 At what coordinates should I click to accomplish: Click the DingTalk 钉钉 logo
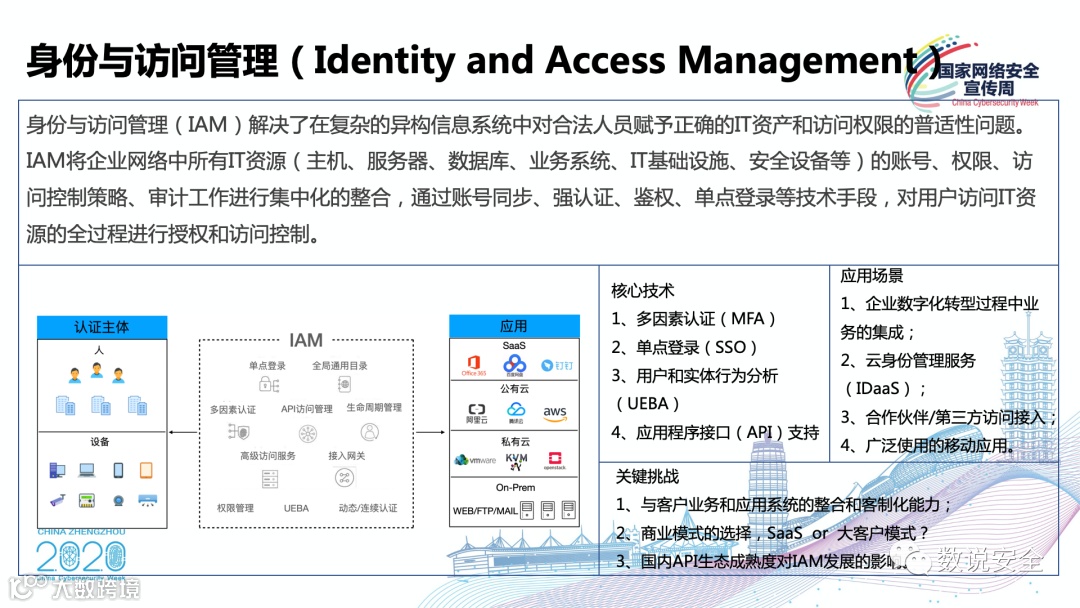(x=557, y=366)
